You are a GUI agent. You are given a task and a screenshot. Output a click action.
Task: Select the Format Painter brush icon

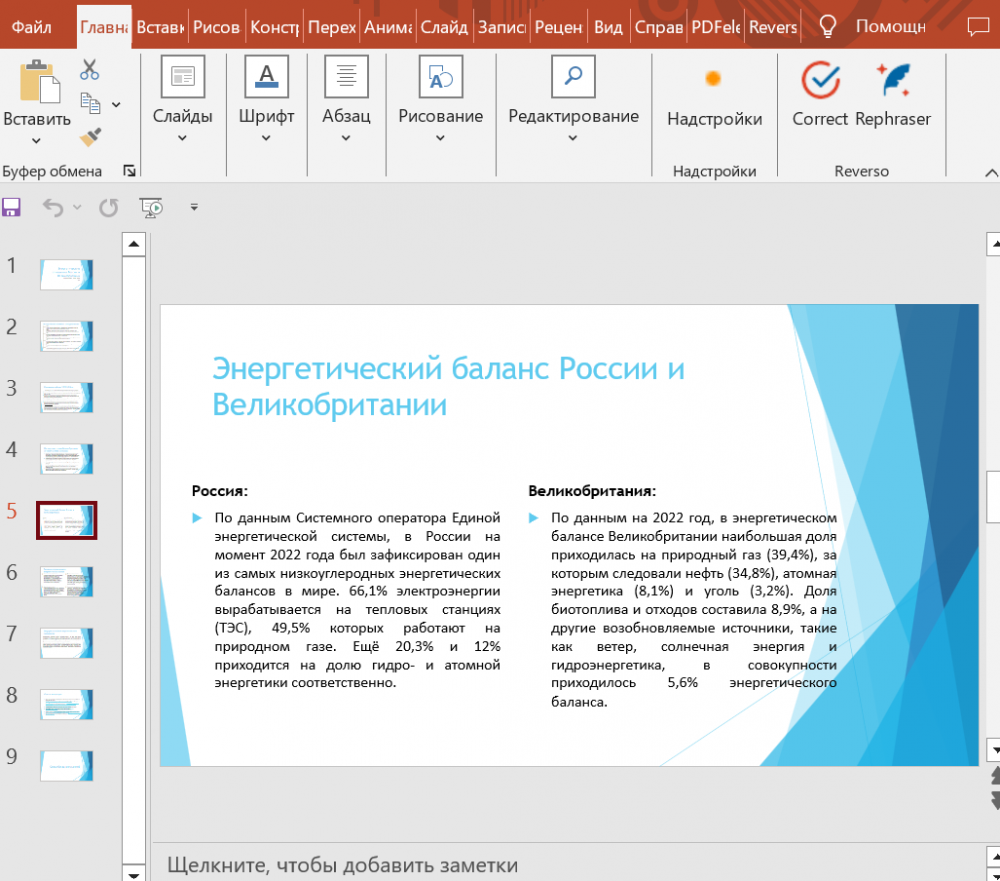click(90, 136)
